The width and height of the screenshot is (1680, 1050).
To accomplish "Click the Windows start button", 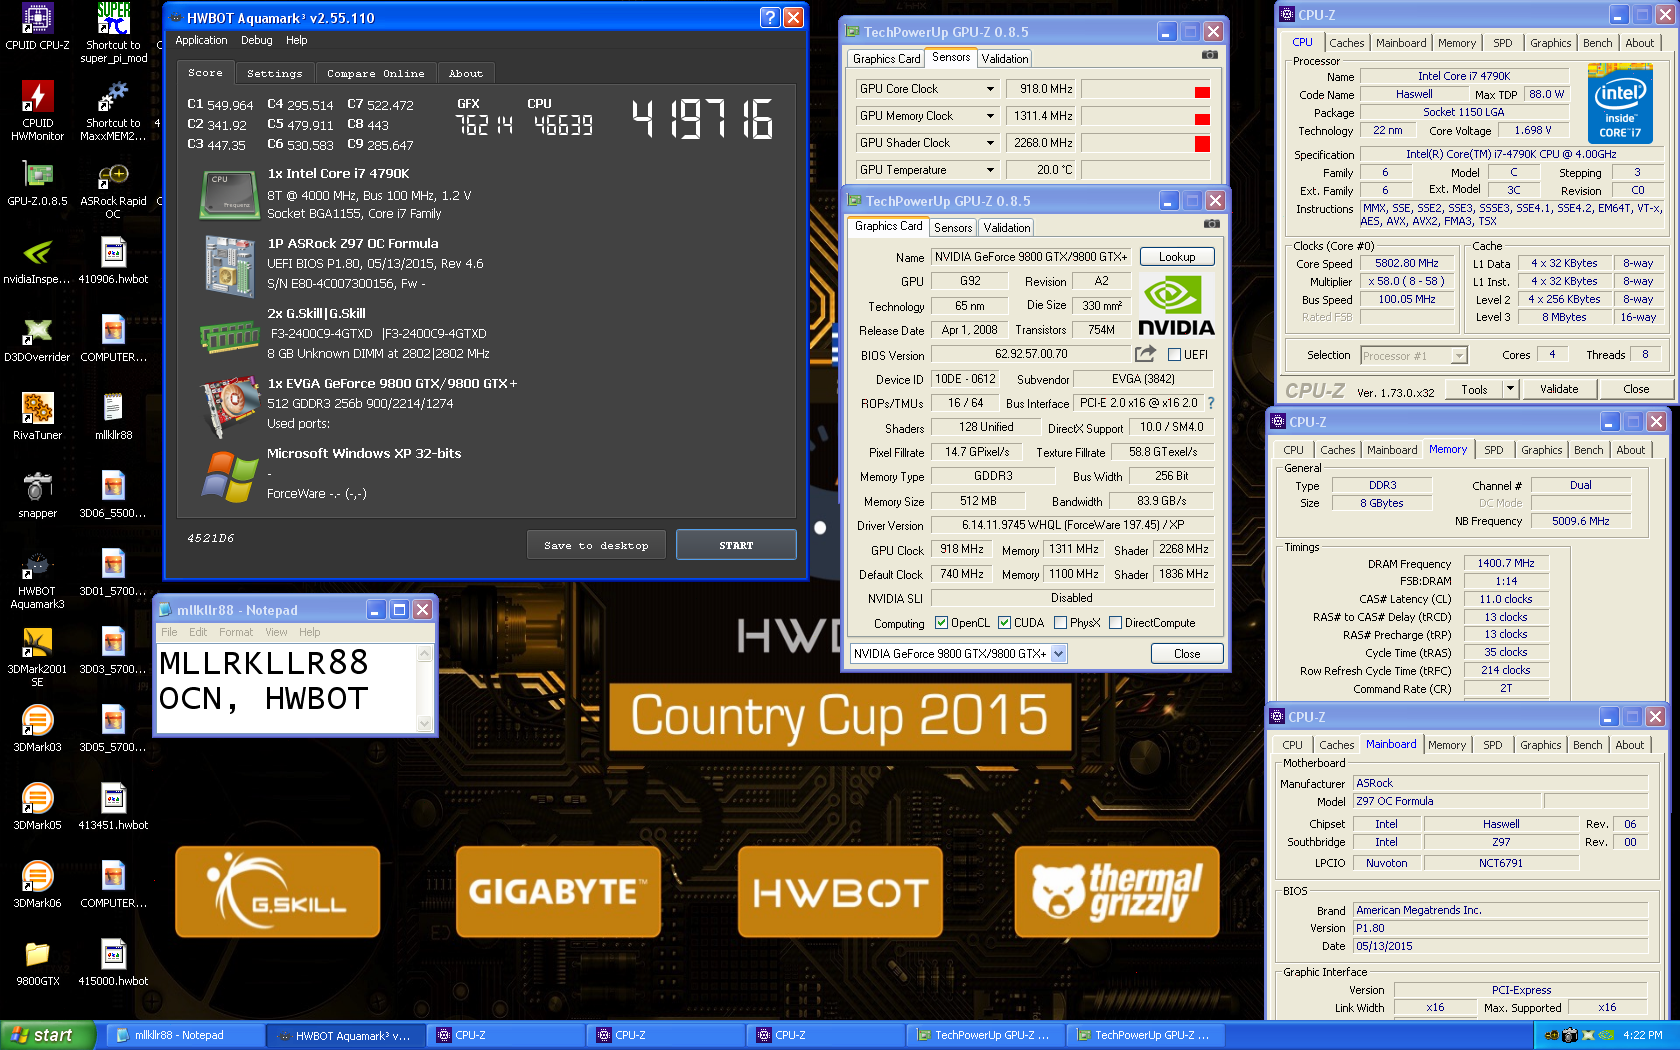I will click(47, 1035).
